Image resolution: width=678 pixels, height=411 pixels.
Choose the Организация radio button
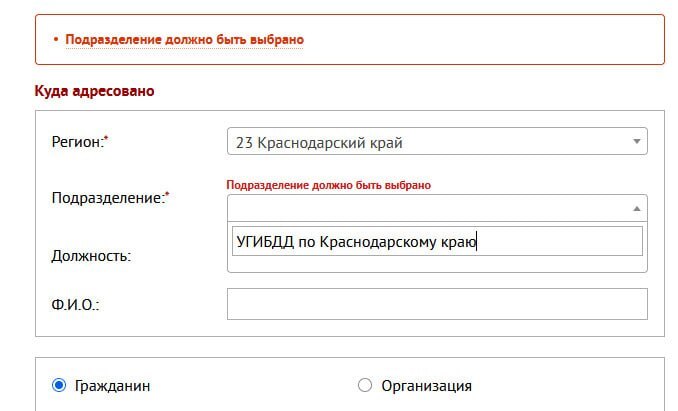click(364, 385)
